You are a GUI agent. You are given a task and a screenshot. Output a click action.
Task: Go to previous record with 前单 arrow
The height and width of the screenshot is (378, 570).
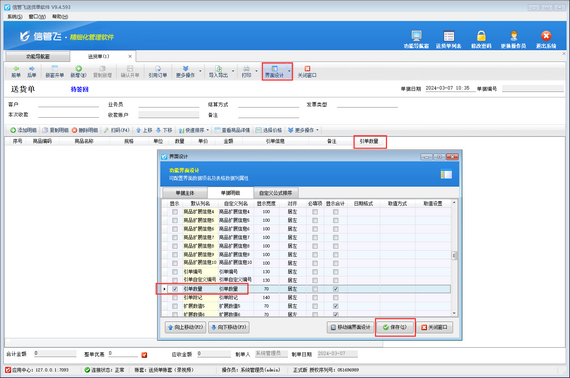16,71
